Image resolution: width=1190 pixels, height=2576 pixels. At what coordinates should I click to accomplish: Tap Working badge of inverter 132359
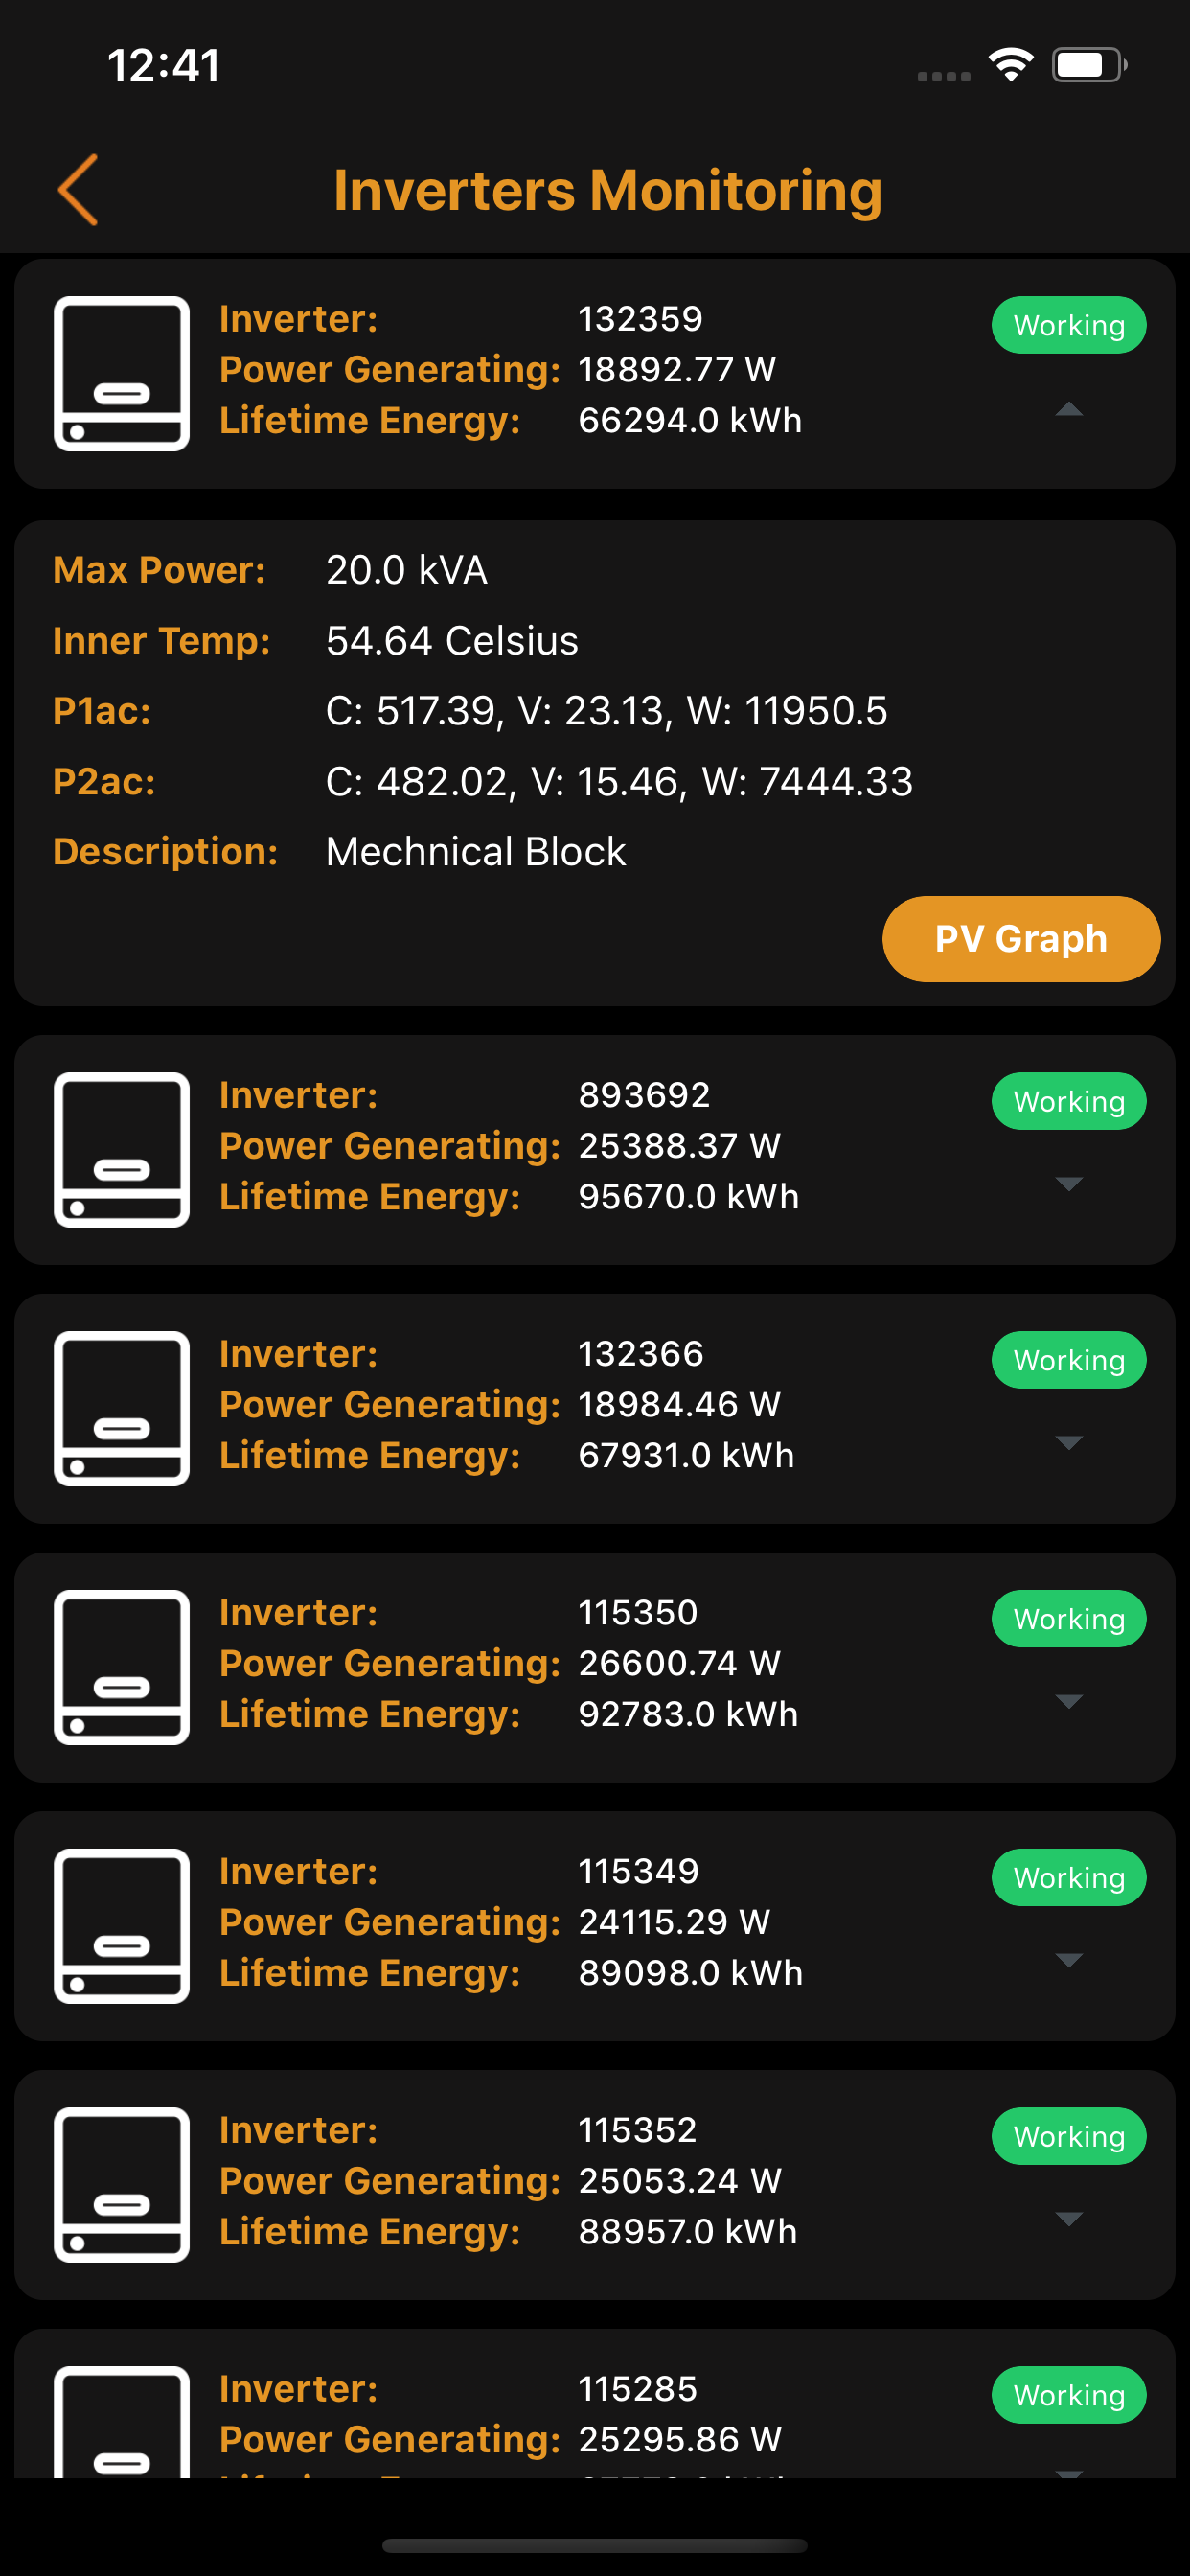[x=1068, y=325]
